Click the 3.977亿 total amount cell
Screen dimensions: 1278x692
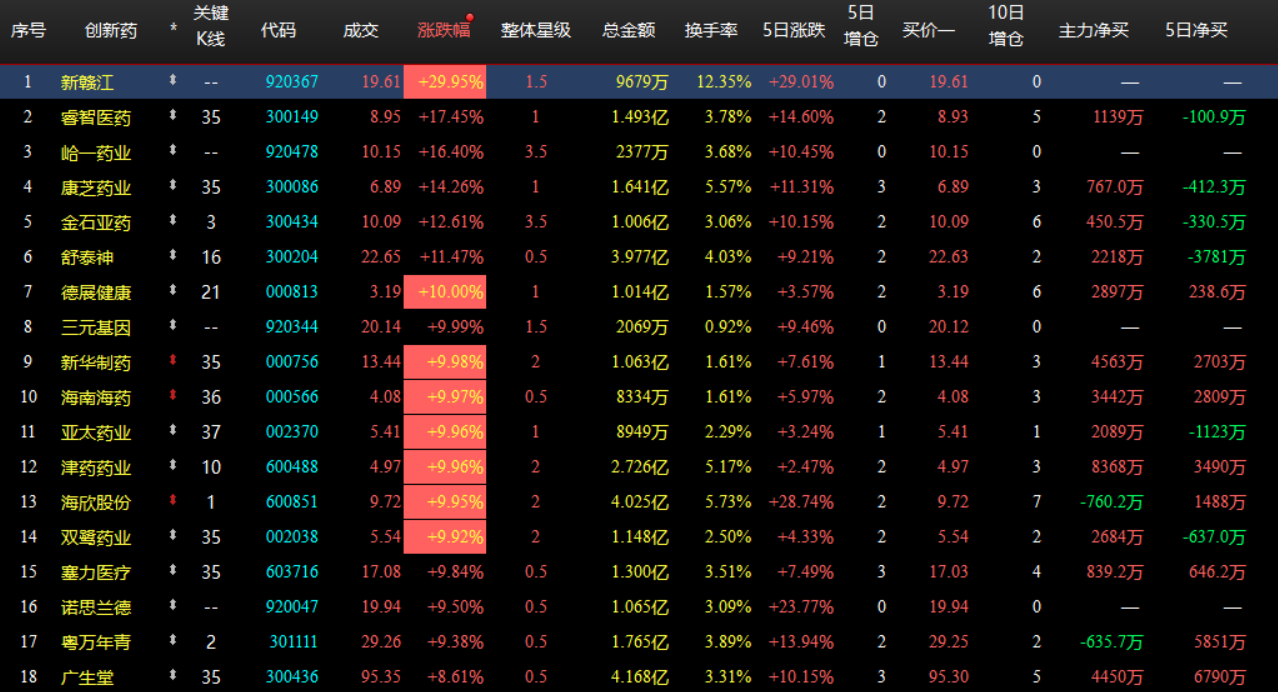tap(640, 257)
